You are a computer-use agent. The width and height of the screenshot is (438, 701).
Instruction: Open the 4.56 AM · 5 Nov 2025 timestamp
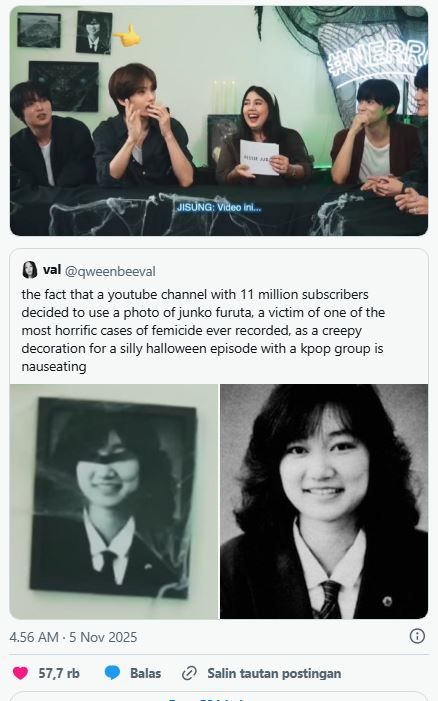coord(73,637)
